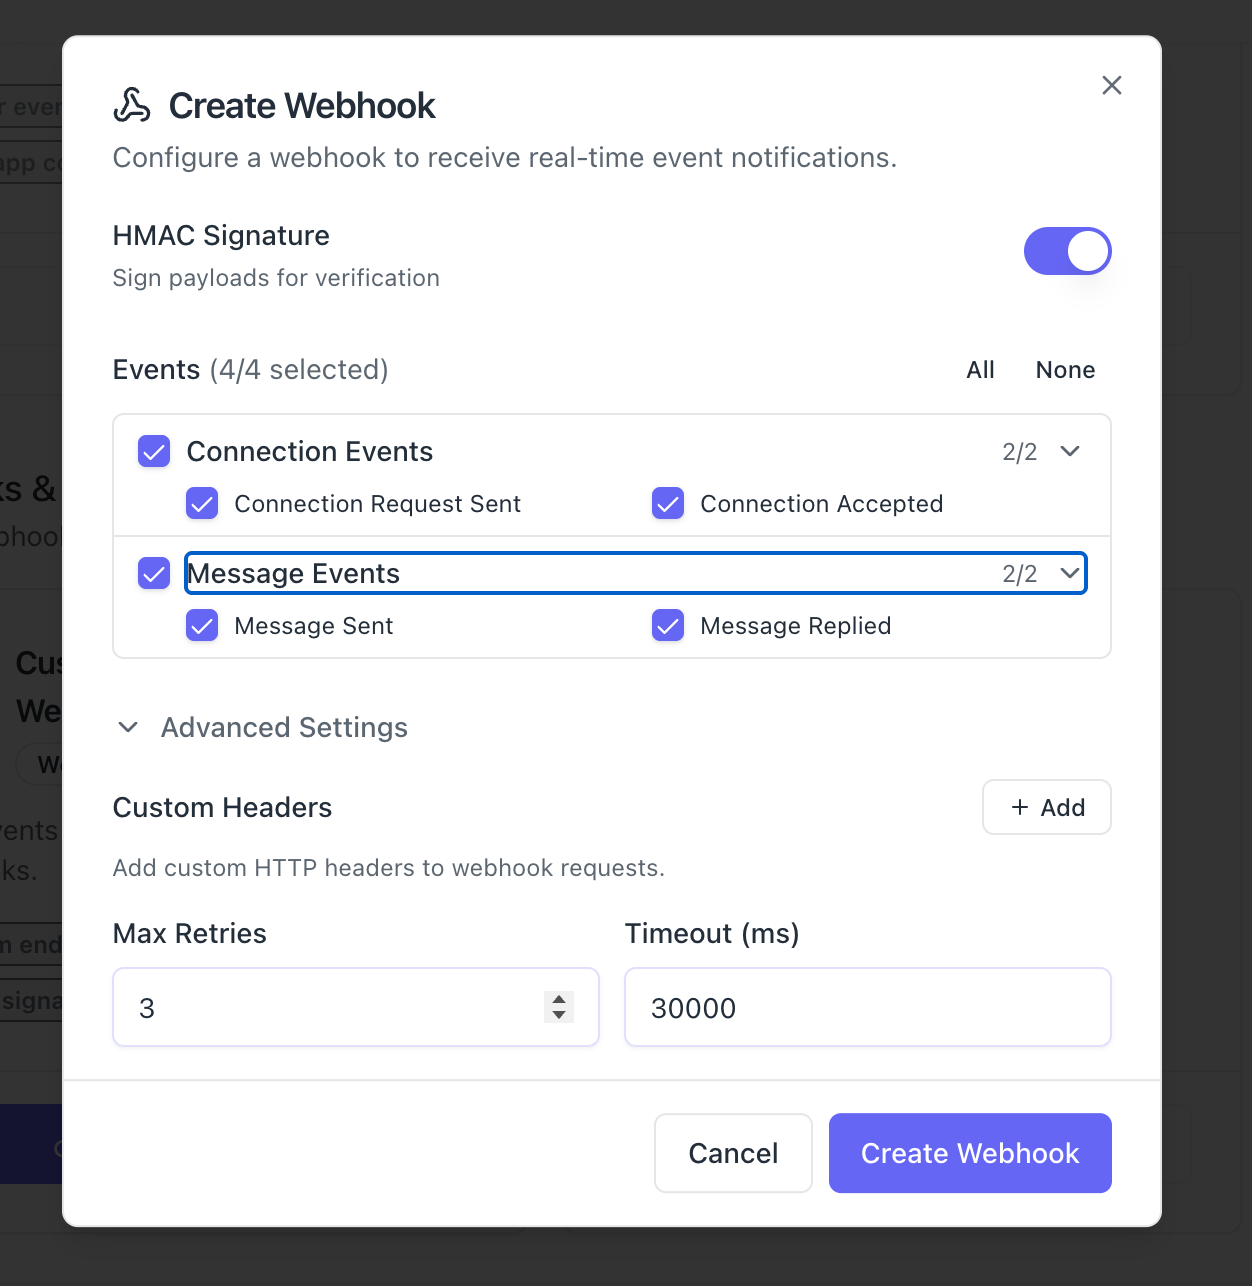Add a custom header
This screenshot has height=1286, width=1252.
coord(1046,807)
